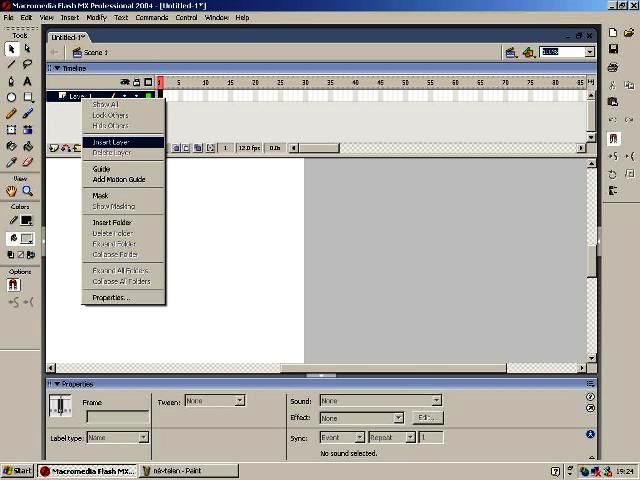
Task: Open the Sound dropdown list
Action: pos(380,401)
